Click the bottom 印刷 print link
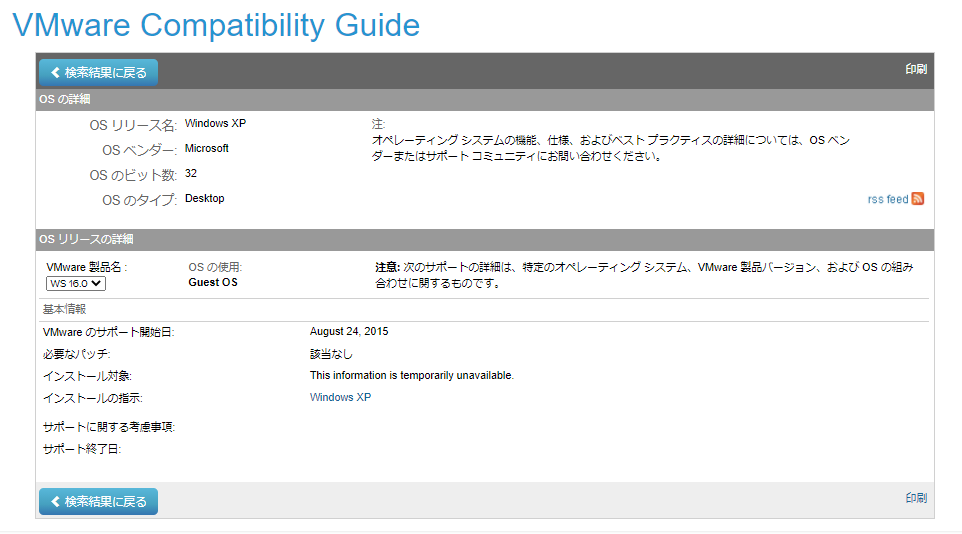This screenshot has width=962, height=534. pyautogui.click(x=916, y=498)
